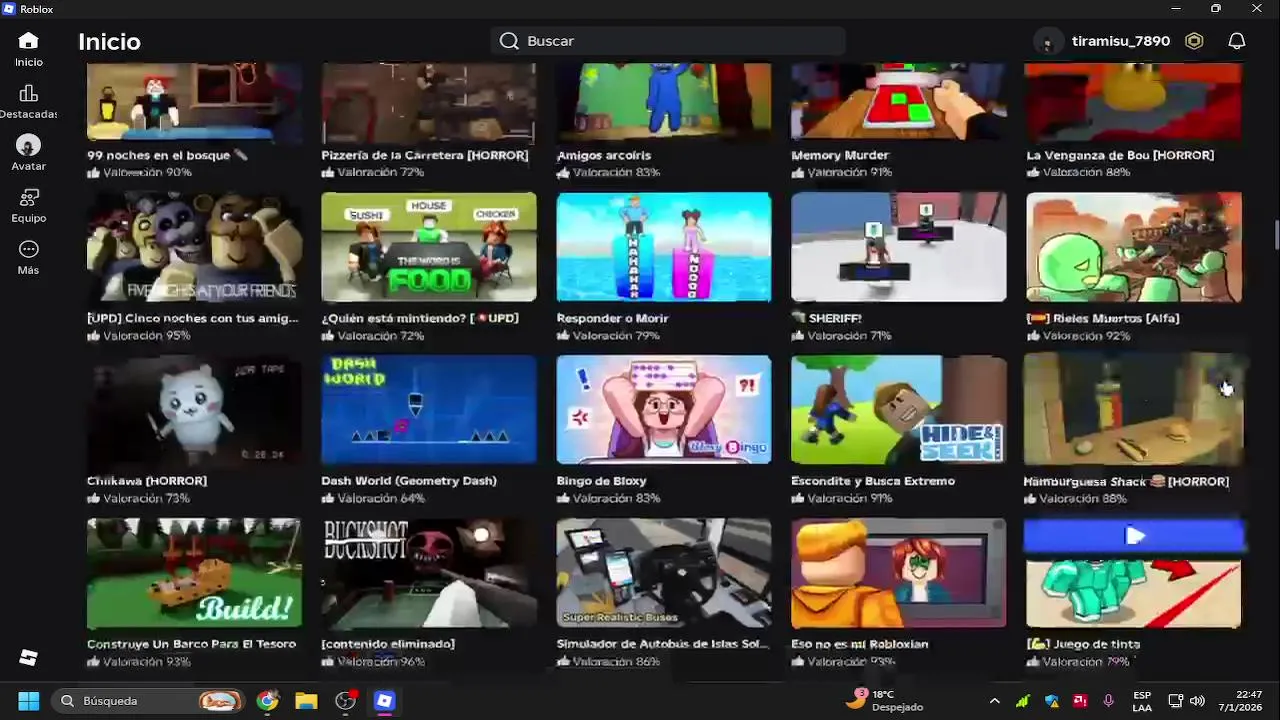
Task: Click the Memory Murder title text
Action: [x=840, y=155]
